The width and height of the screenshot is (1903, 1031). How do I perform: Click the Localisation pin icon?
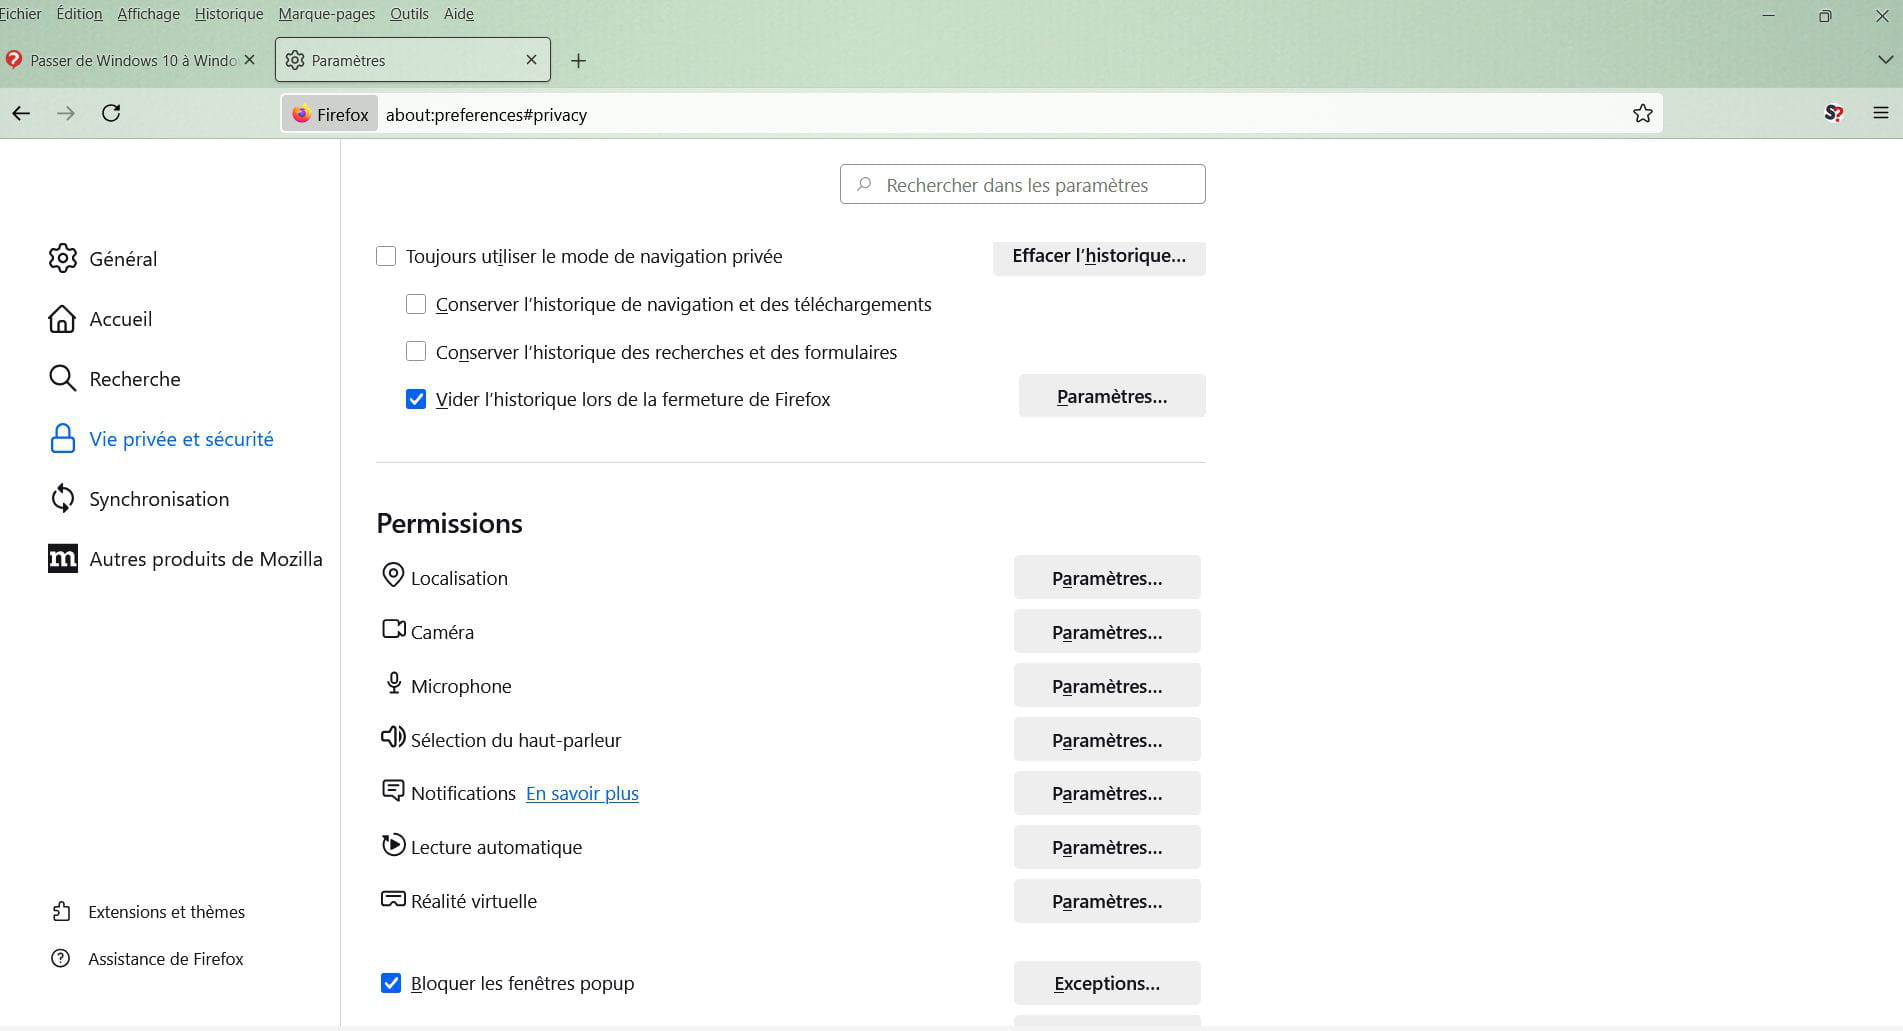point(393,575)
